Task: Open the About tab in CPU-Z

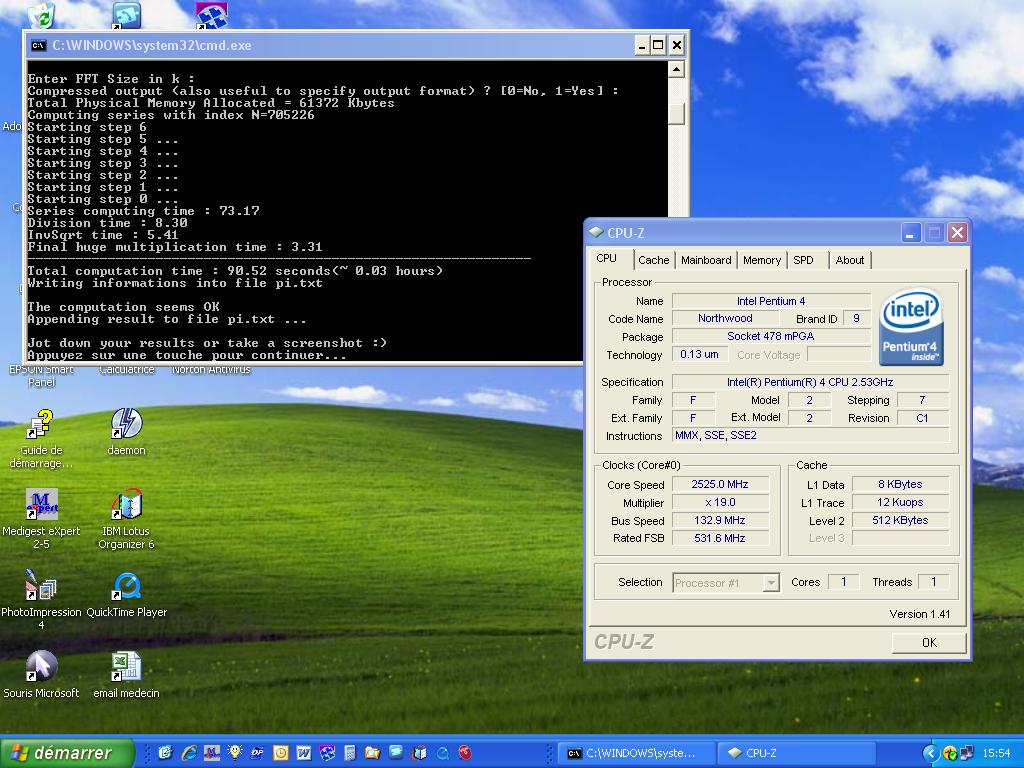Action: [x=850, y=260]
